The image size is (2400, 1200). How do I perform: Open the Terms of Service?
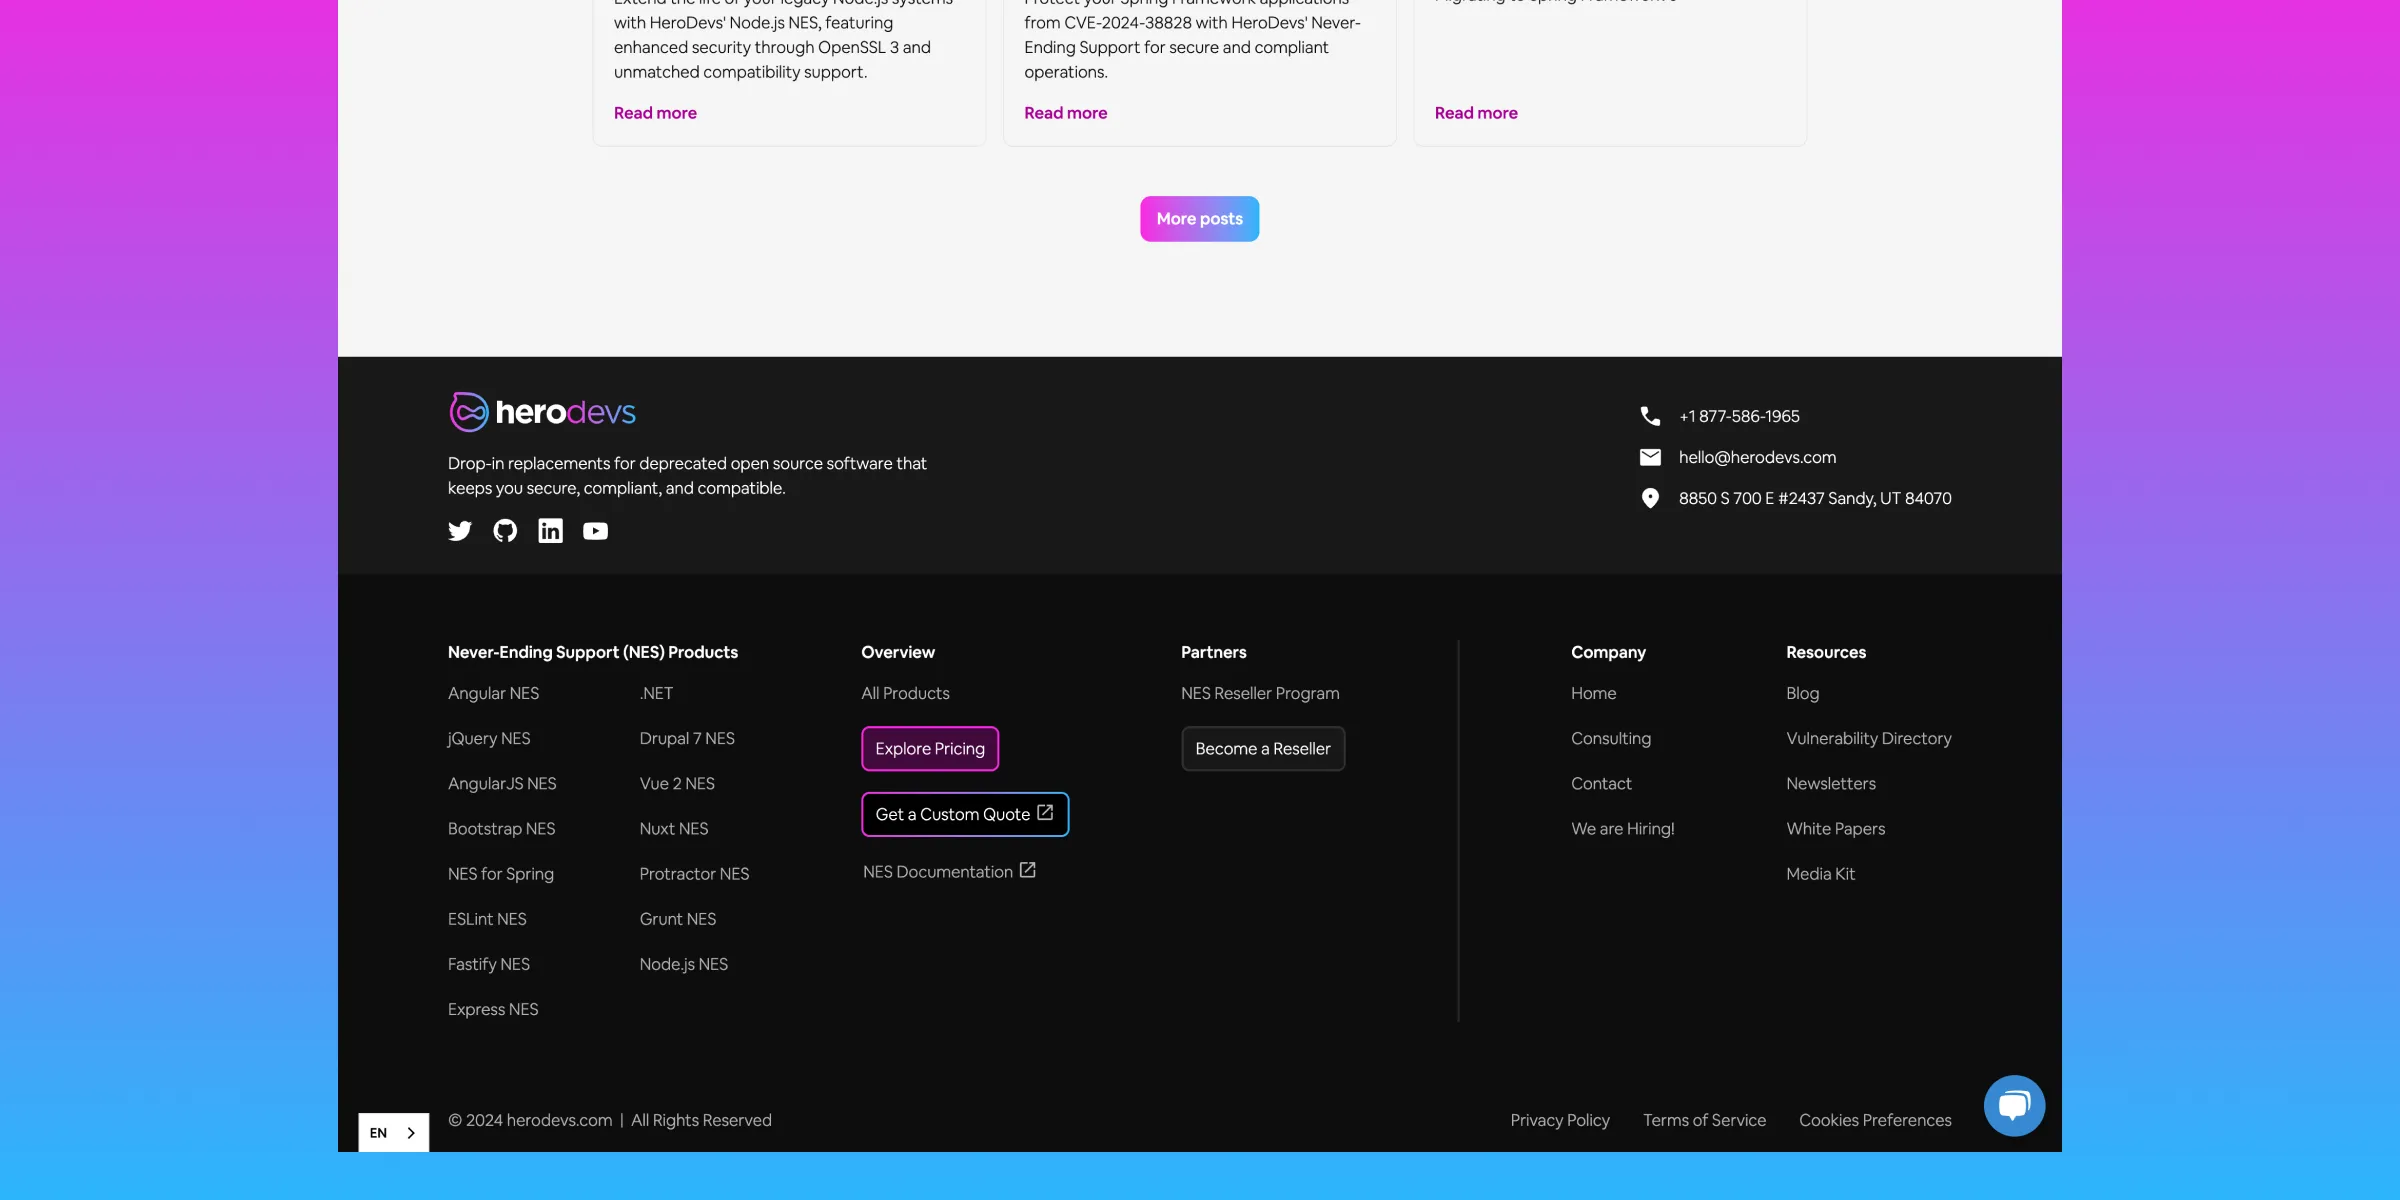click(x=1704, y=1120)
